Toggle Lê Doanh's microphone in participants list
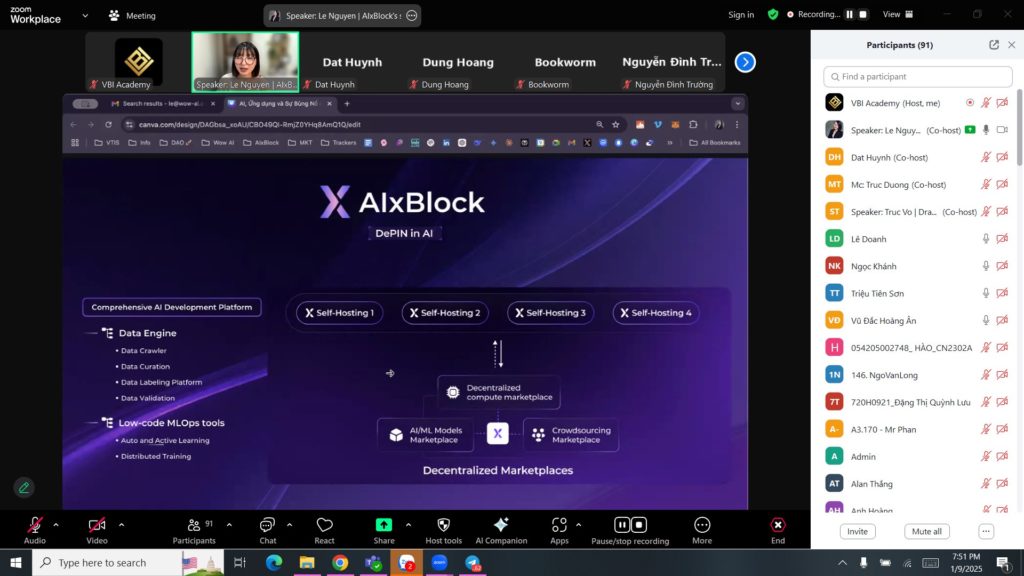This screenshot has height=576, width=1024. click(x=986, y=239)
